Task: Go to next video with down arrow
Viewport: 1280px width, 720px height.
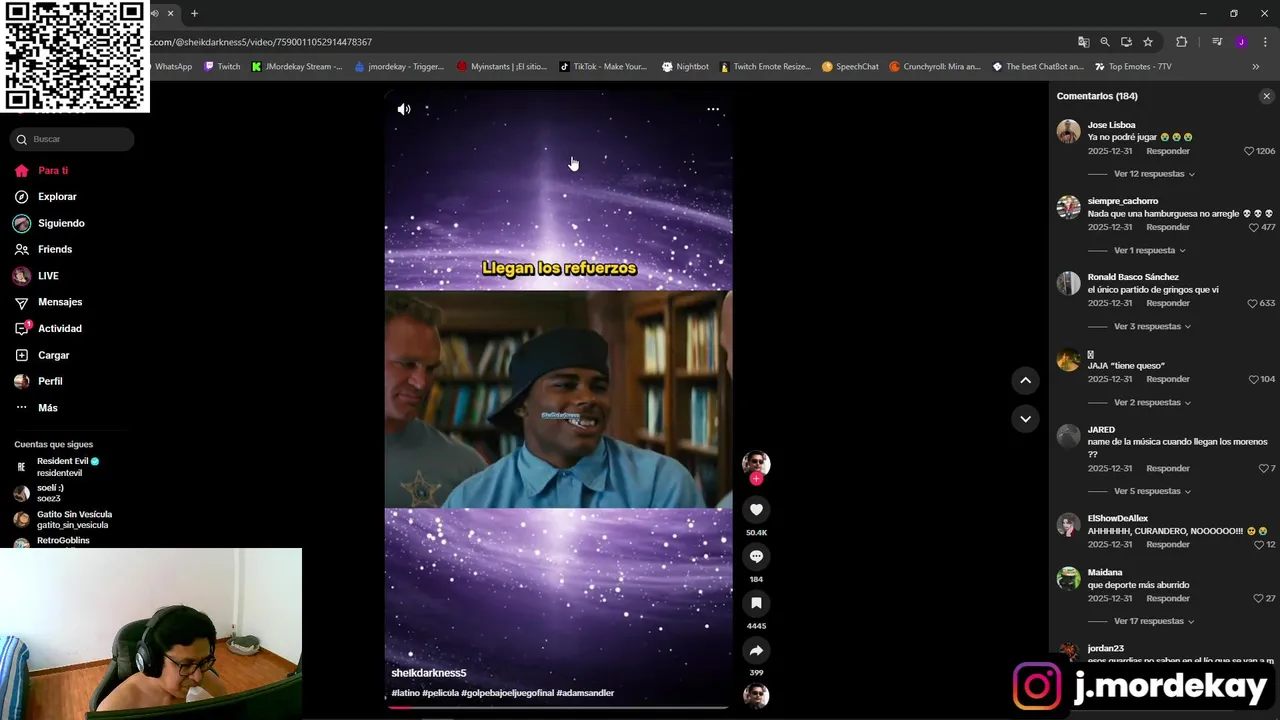Action: (x=1025, y=419)
